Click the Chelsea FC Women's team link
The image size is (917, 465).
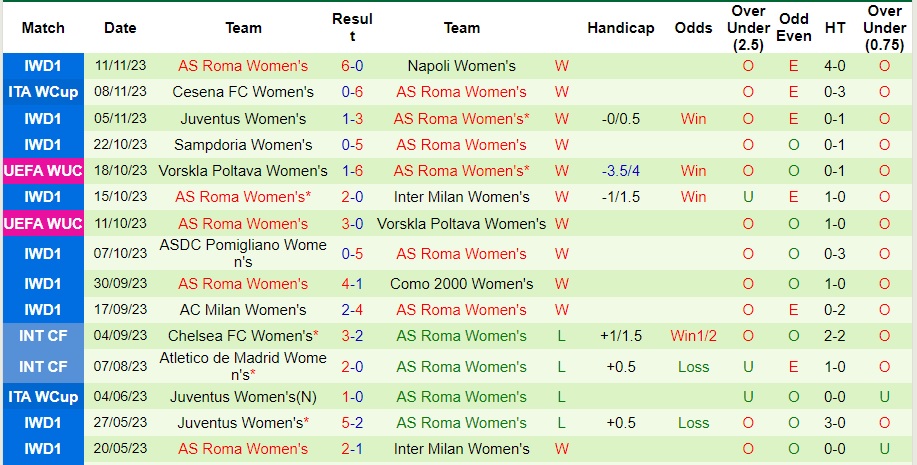tap(243, 336)
